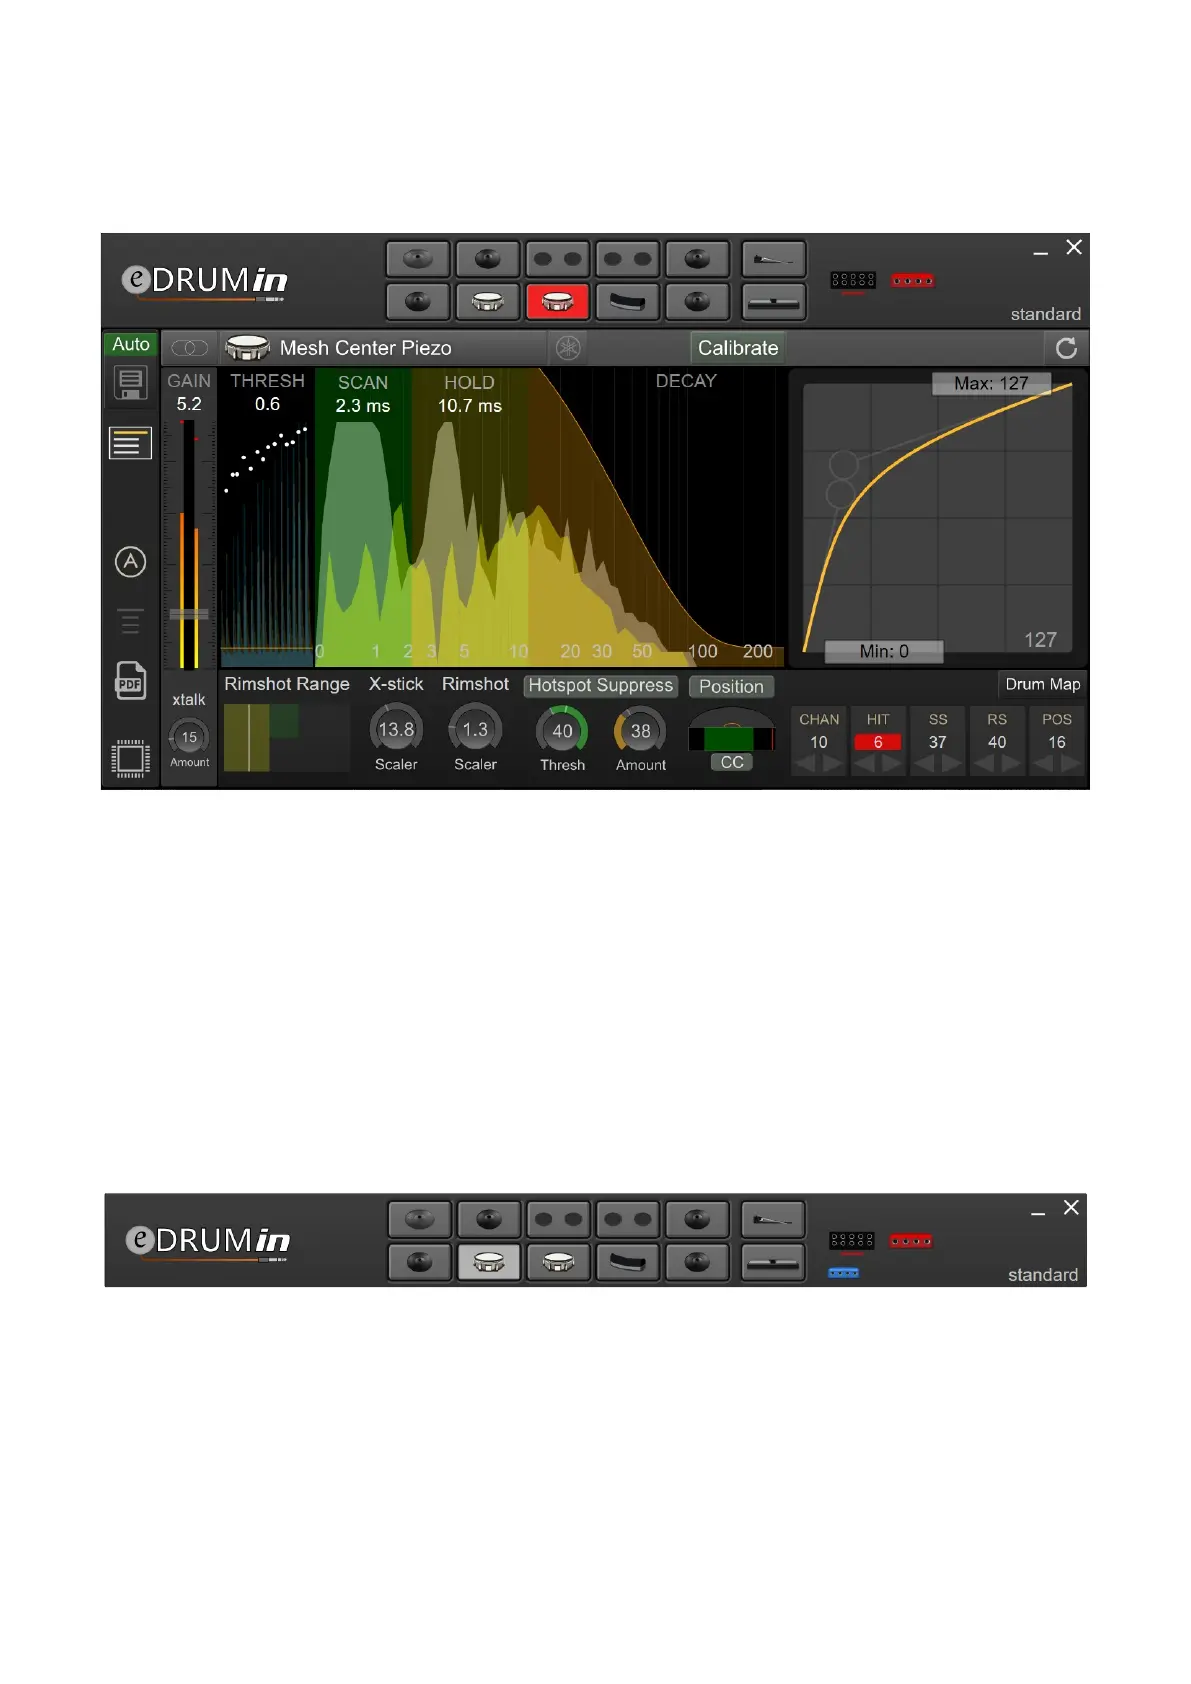The image size is (1191, 1684).
Task: Click the red 4-pin device connector icon in main window
Action: point(912,280)
